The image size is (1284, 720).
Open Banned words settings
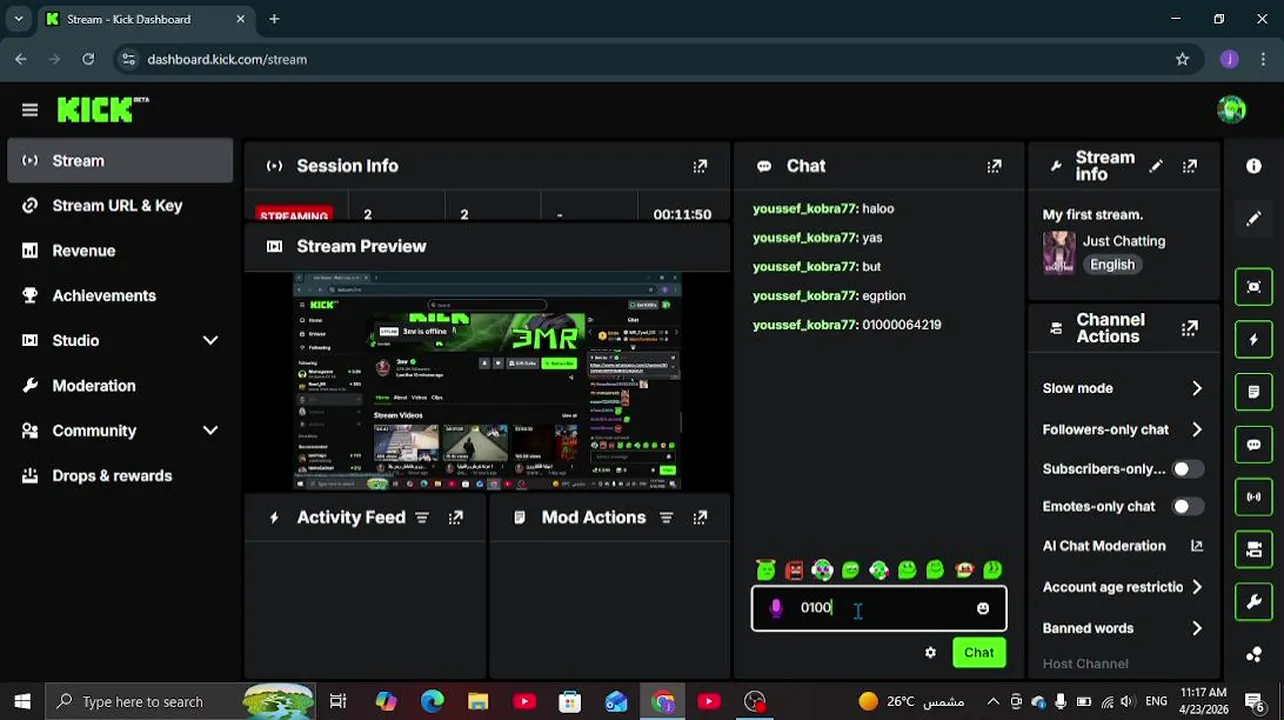click(x=1123, y=628)
